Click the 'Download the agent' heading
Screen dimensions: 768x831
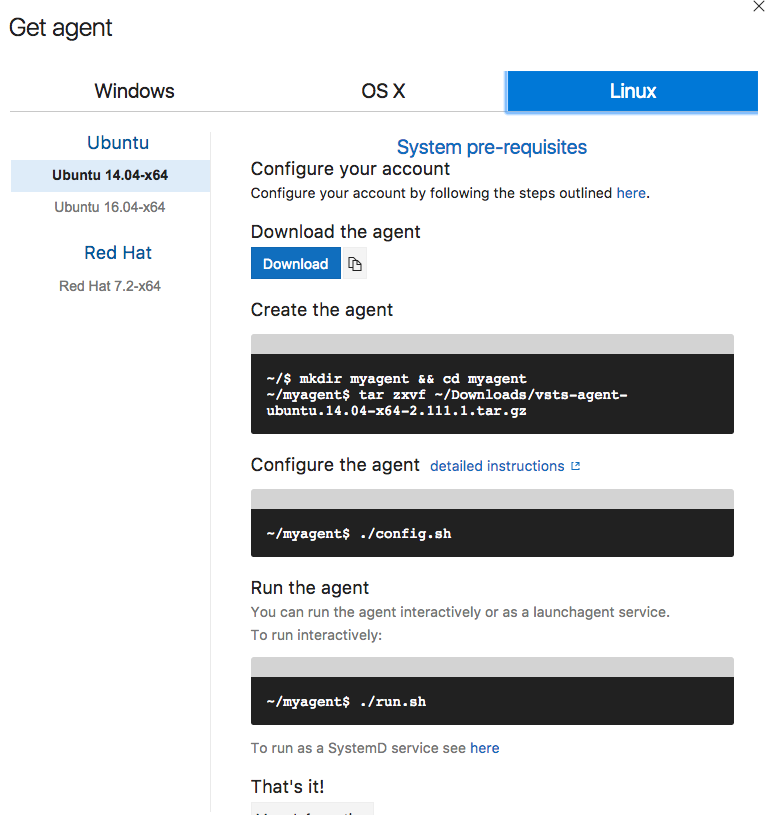pos(336,232)
